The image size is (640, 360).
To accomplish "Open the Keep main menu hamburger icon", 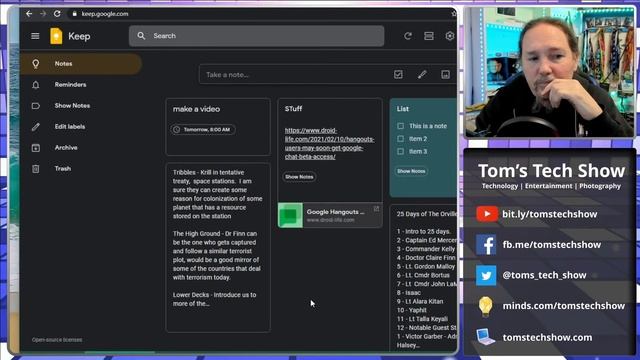I will [35, 36].
